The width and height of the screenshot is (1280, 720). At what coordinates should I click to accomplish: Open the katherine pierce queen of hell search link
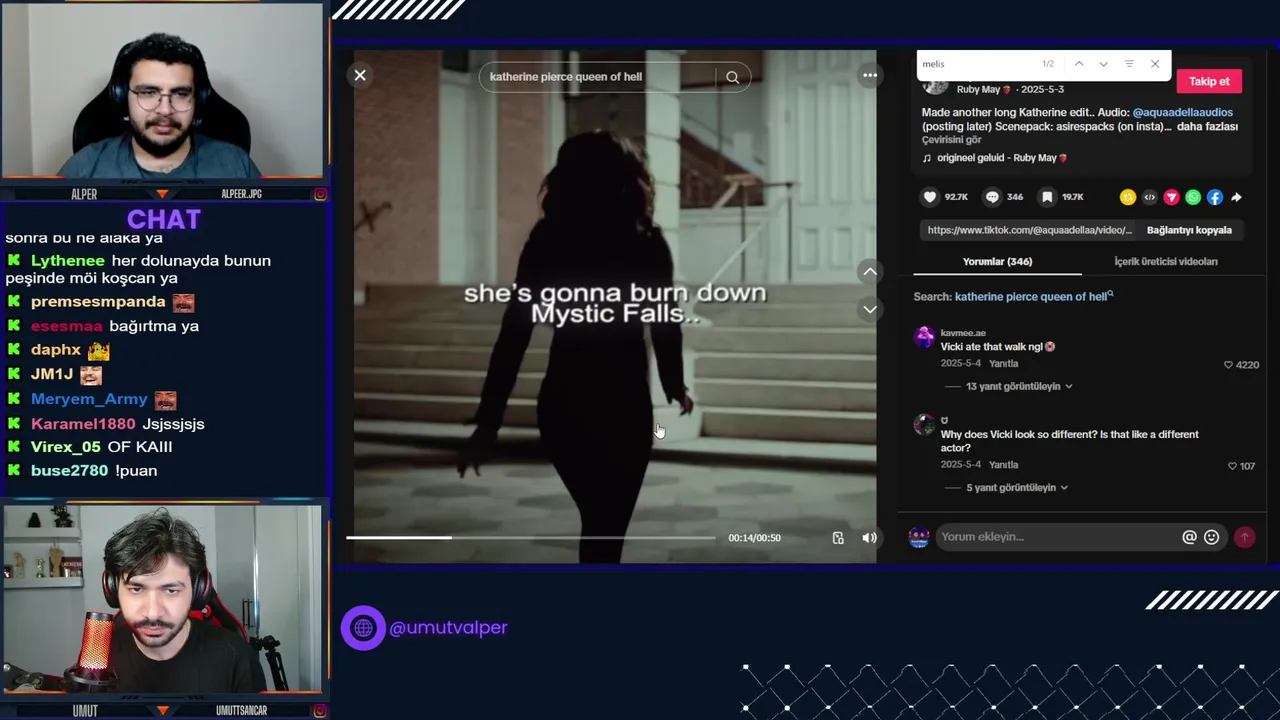point(1033,296)
